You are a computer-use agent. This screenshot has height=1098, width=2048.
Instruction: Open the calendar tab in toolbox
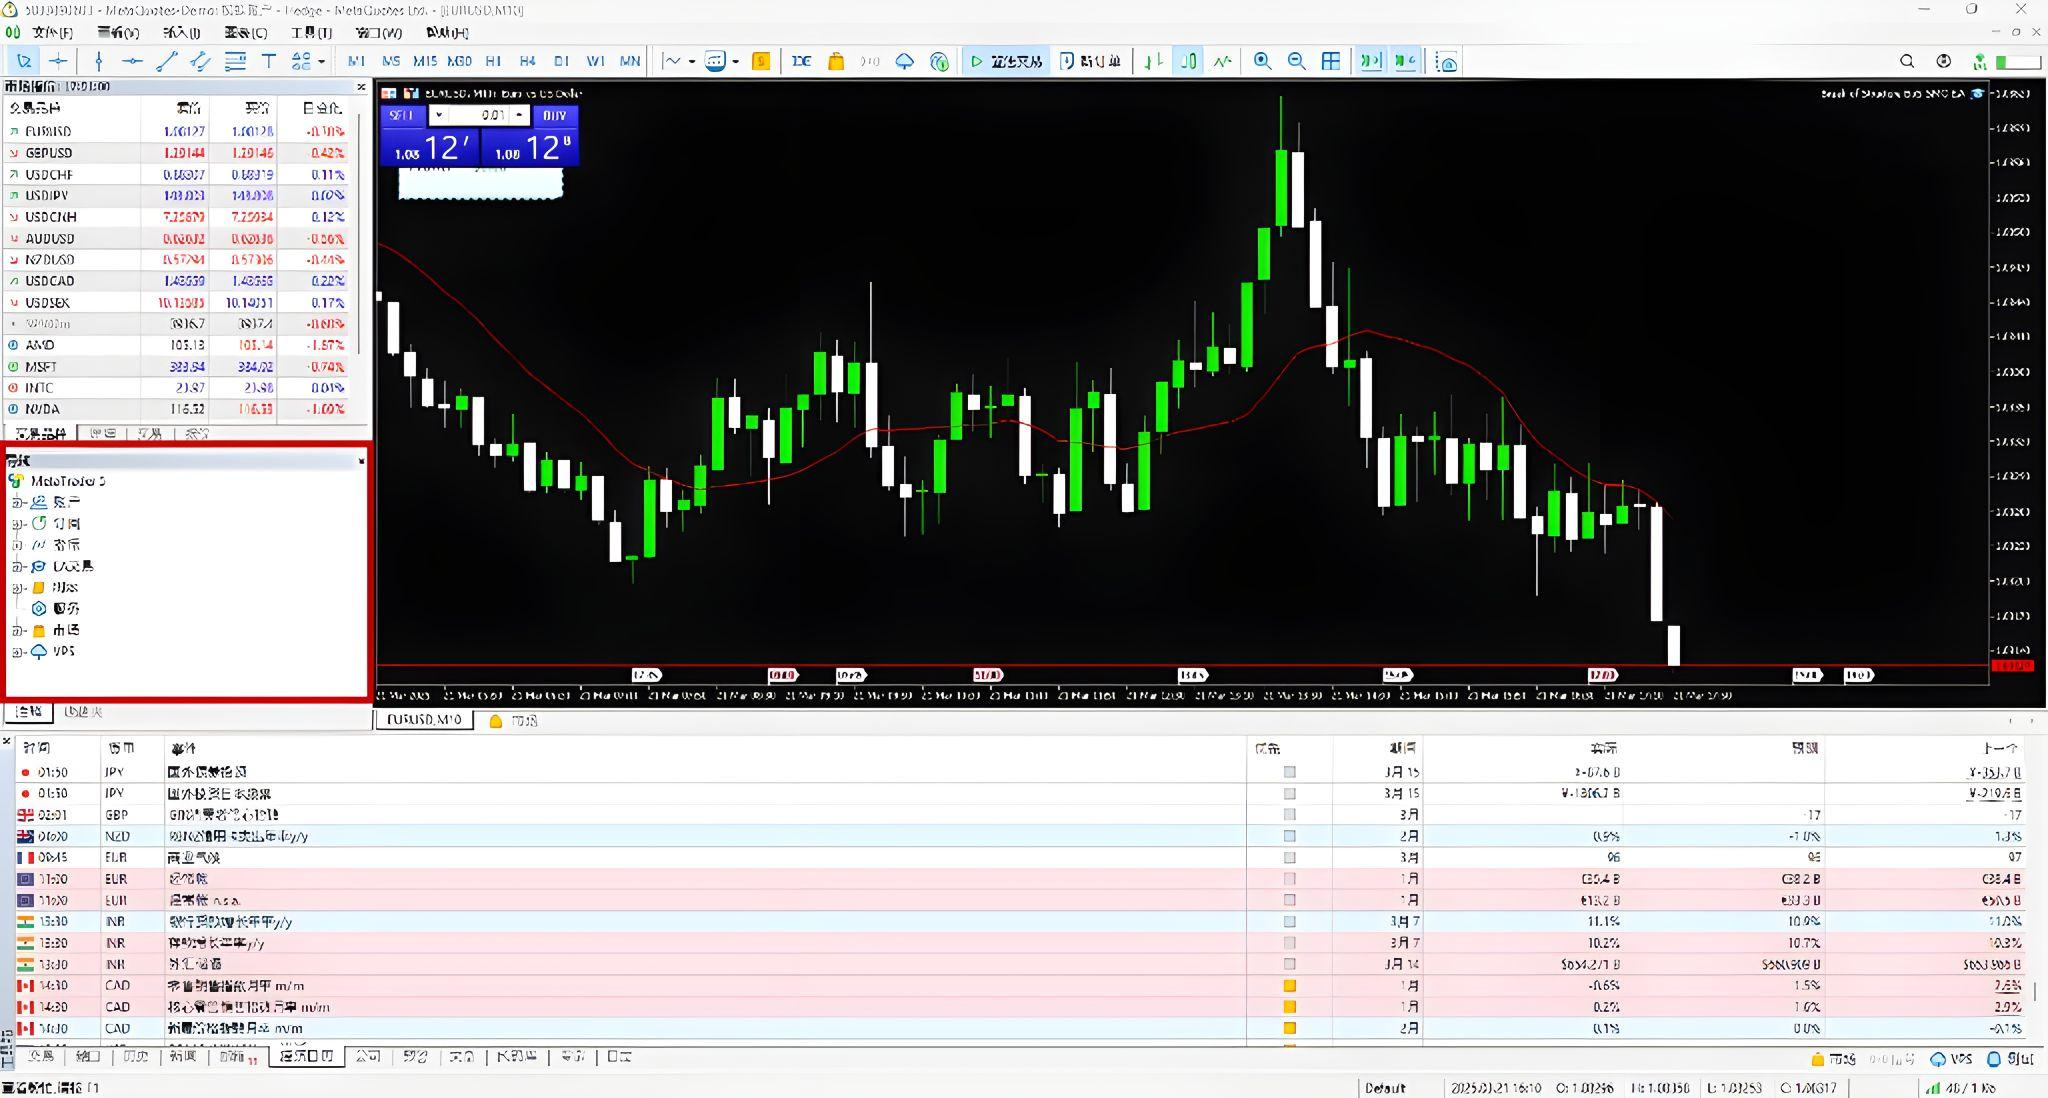tap(306, 1056)
